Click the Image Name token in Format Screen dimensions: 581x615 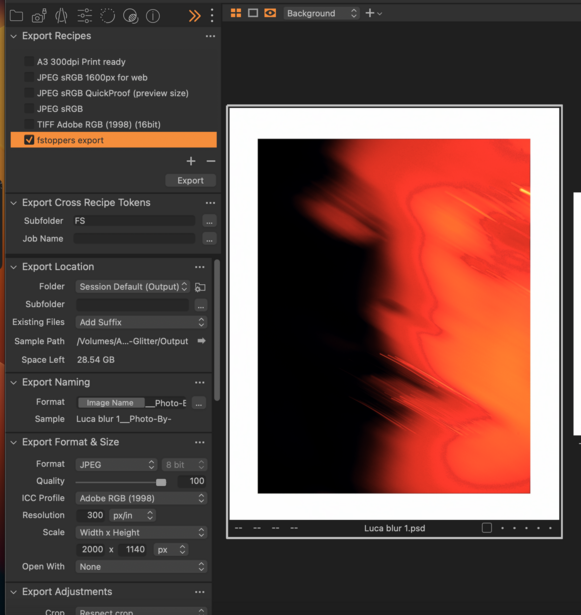pos(110,403)
